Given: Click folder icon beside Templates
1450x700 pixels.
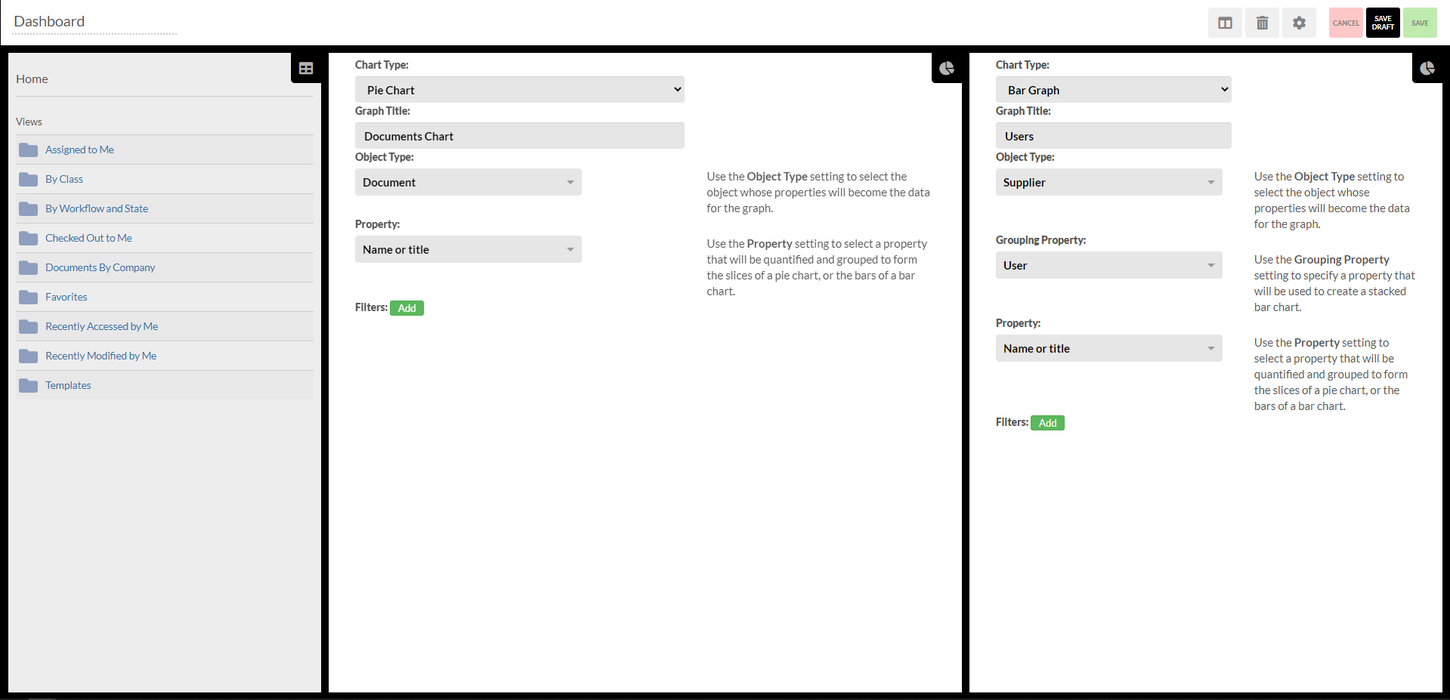Looking at the screenshot, I should point(28,385).
